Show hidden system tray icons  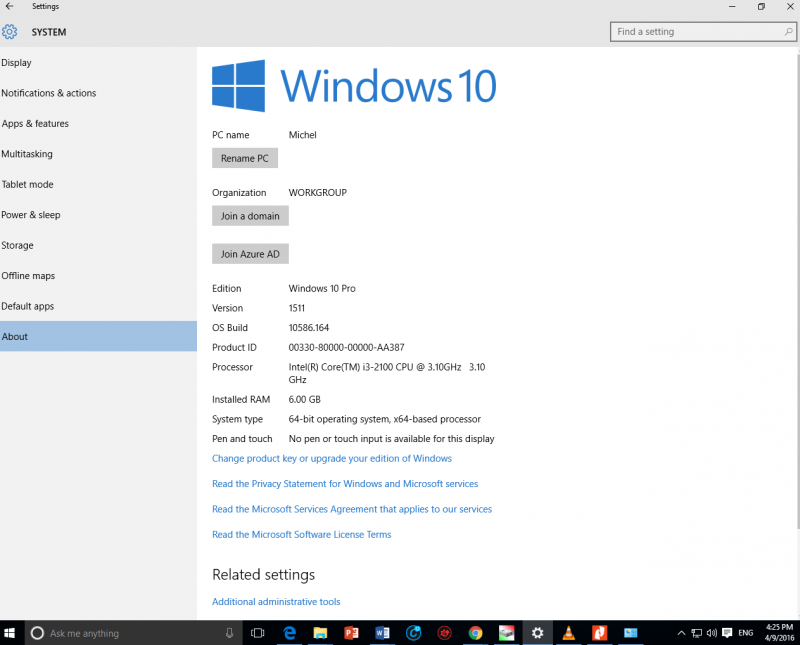click(x=682, y=633)
